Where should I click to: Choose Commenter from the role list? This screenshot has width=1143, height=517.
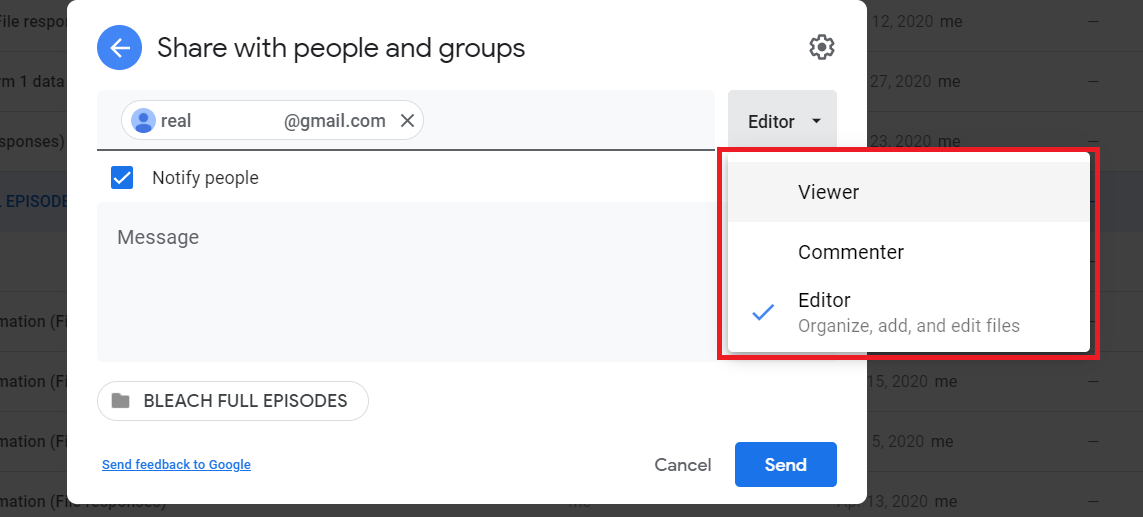coord(850,252)
